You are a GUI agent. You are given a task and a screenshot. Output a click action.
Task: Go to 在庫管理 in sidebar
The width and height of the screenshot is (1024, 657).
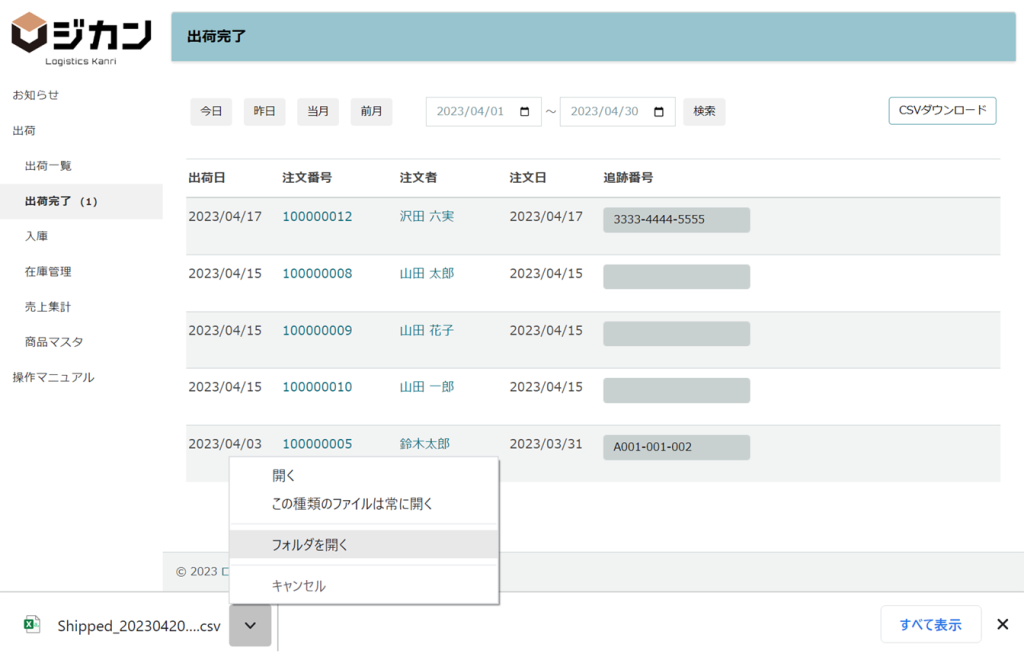pyautogui.click(x=48, y=272)
